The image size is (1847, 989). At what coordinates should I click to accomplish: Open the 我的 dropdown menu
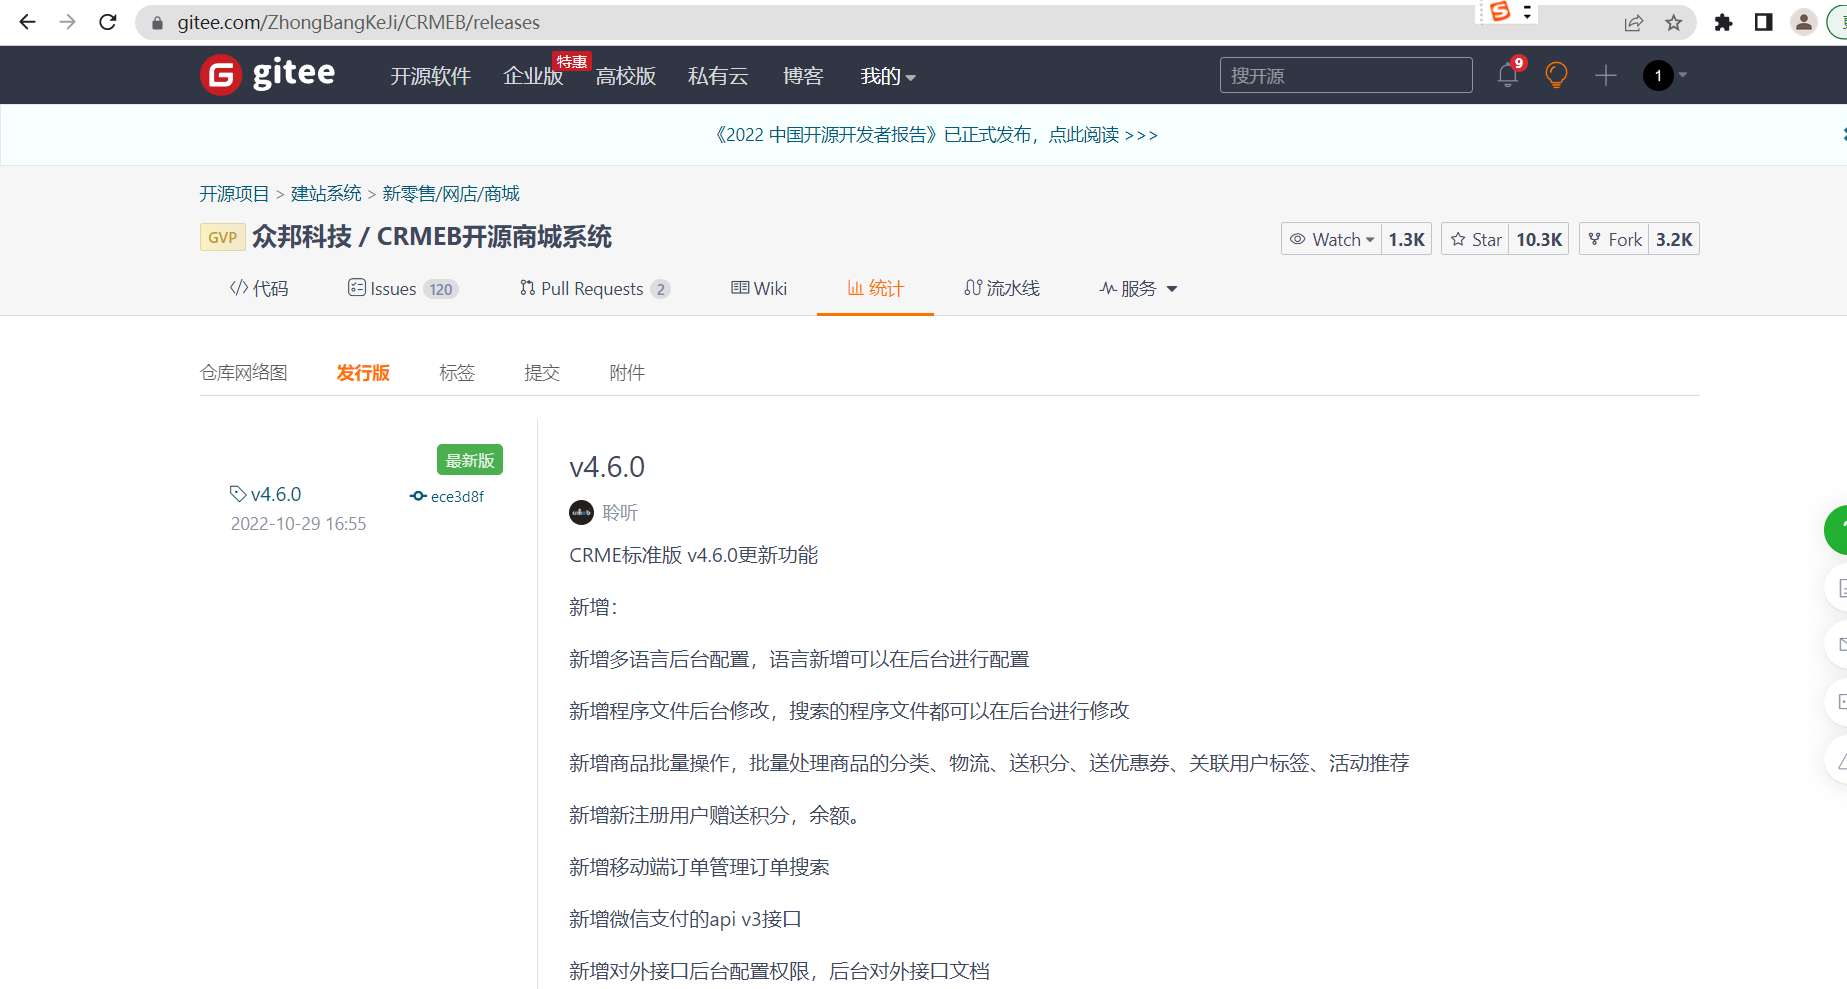tap(888, 76)
